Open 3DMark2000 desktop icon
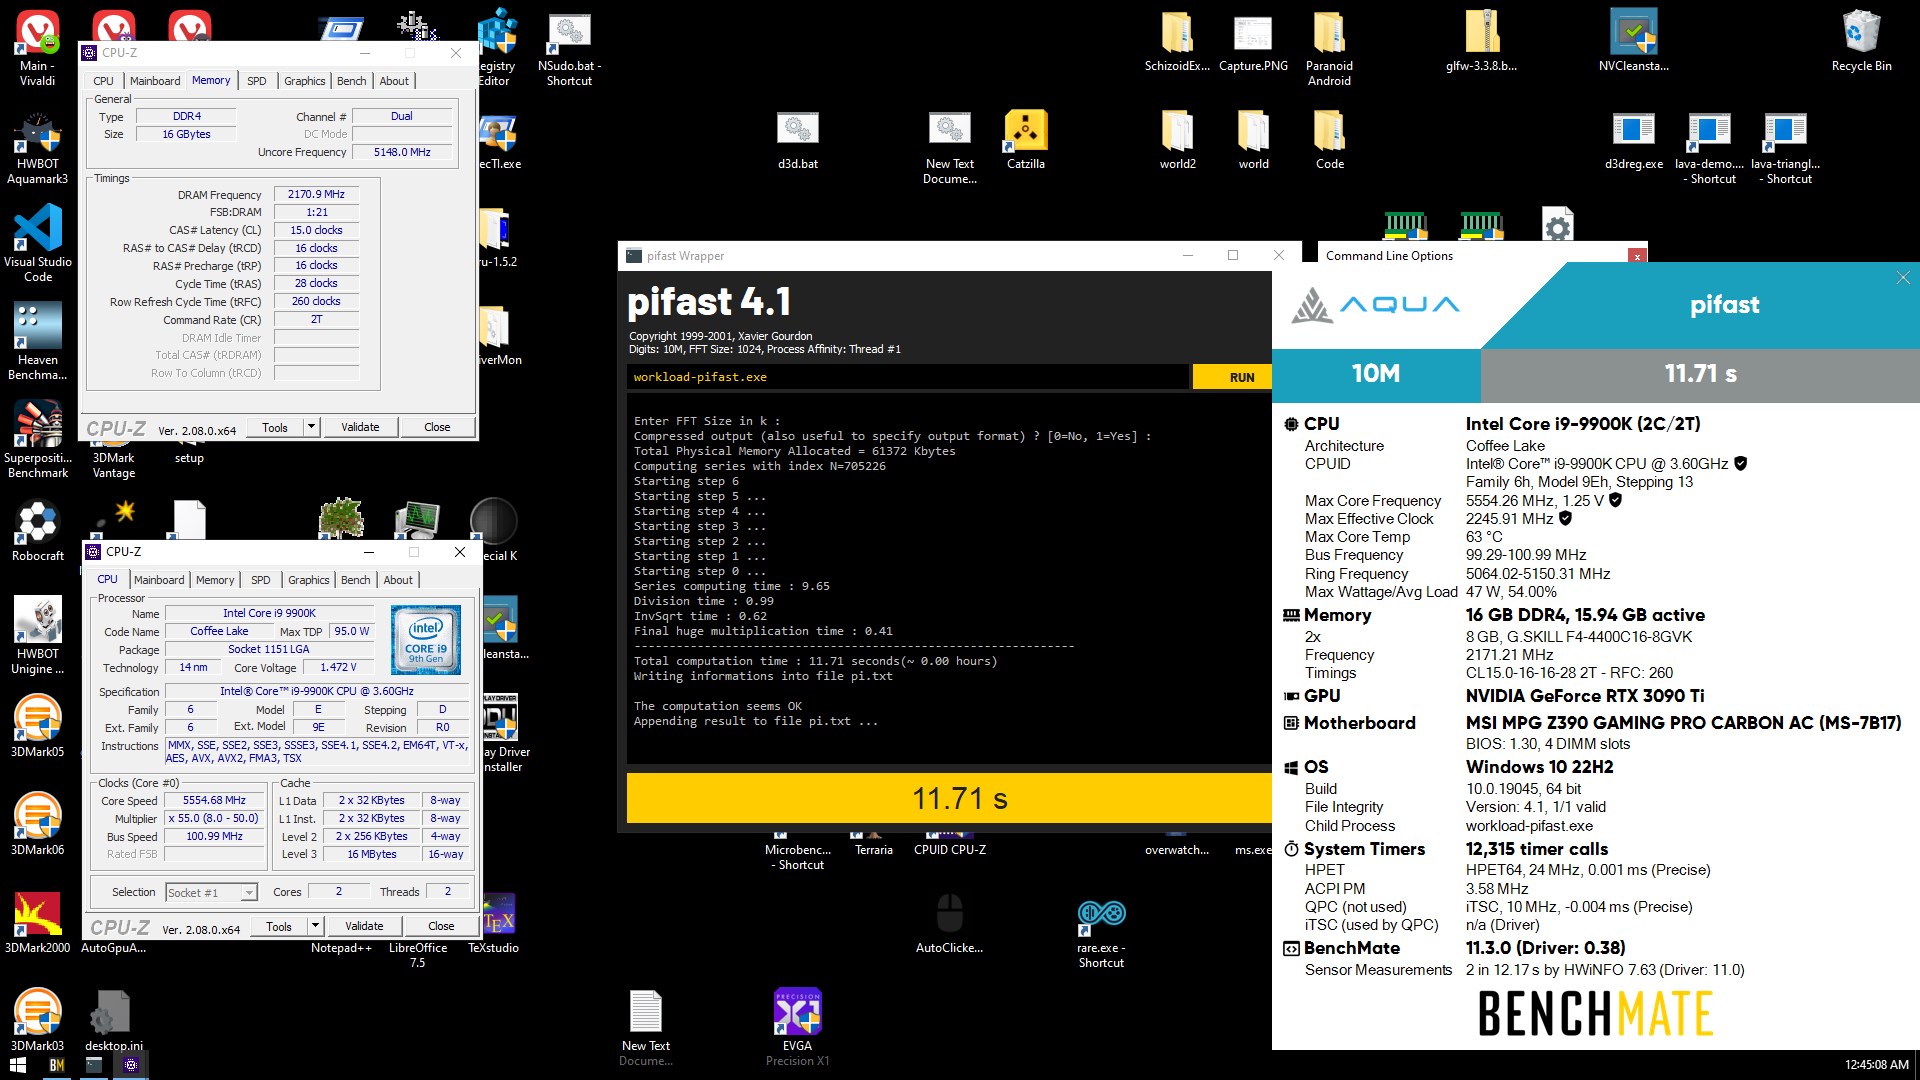This screenshot has width=1920, height=1080. click(38, 922)
